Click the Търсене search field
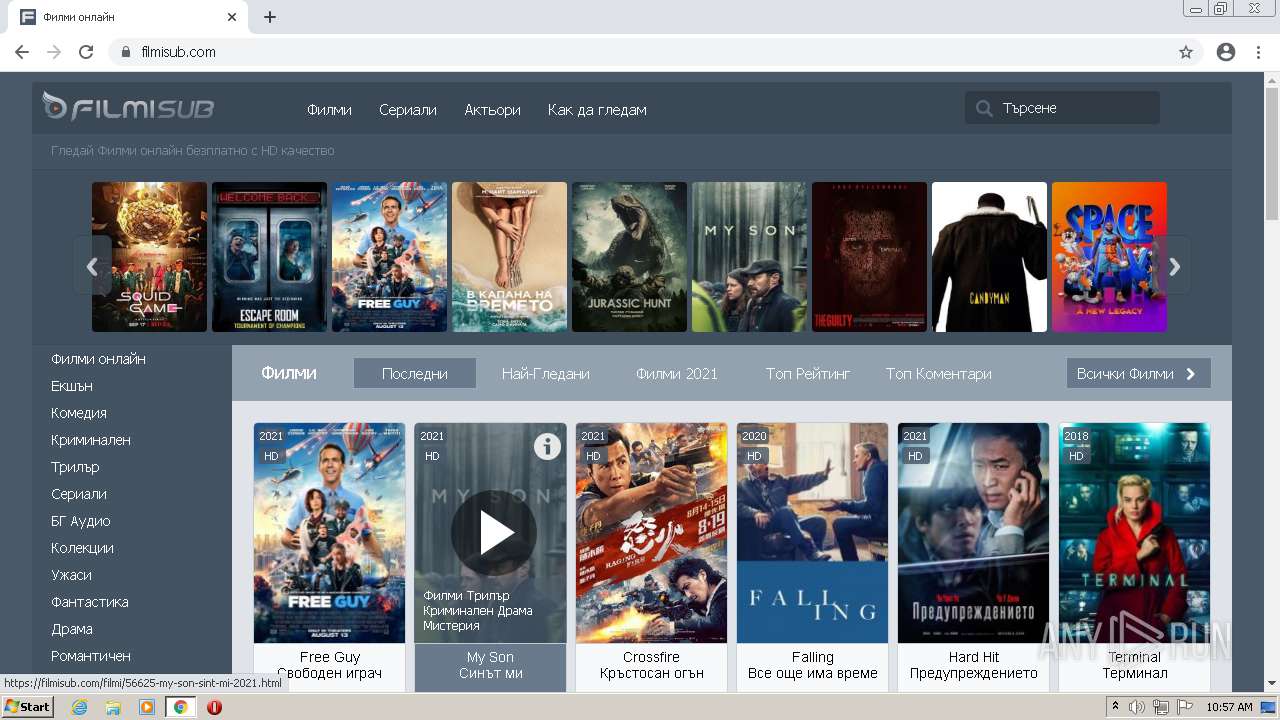This screenshot has height=720, width=1280. (1062, 108)
